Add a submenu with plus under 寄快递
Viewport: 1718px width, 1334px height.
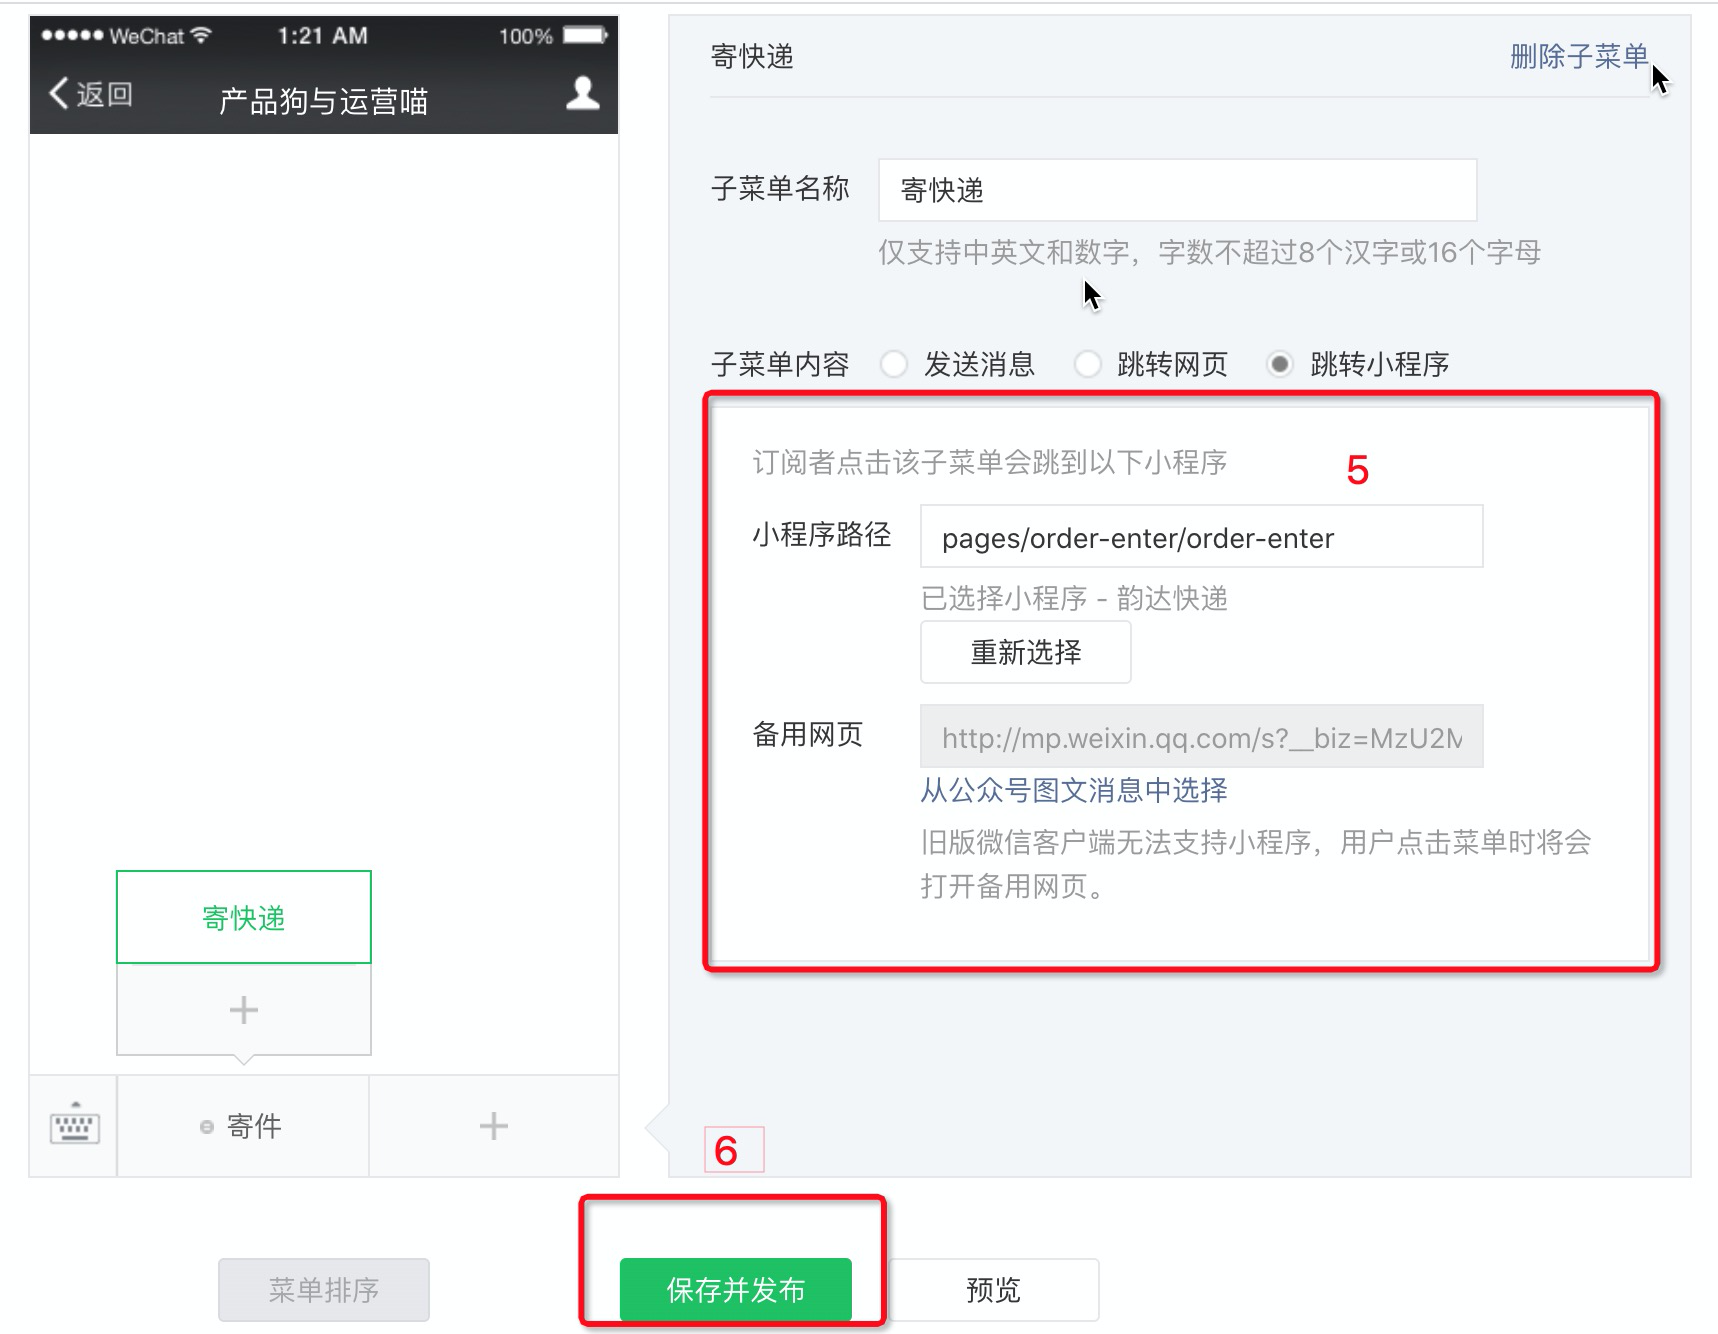244,1009
